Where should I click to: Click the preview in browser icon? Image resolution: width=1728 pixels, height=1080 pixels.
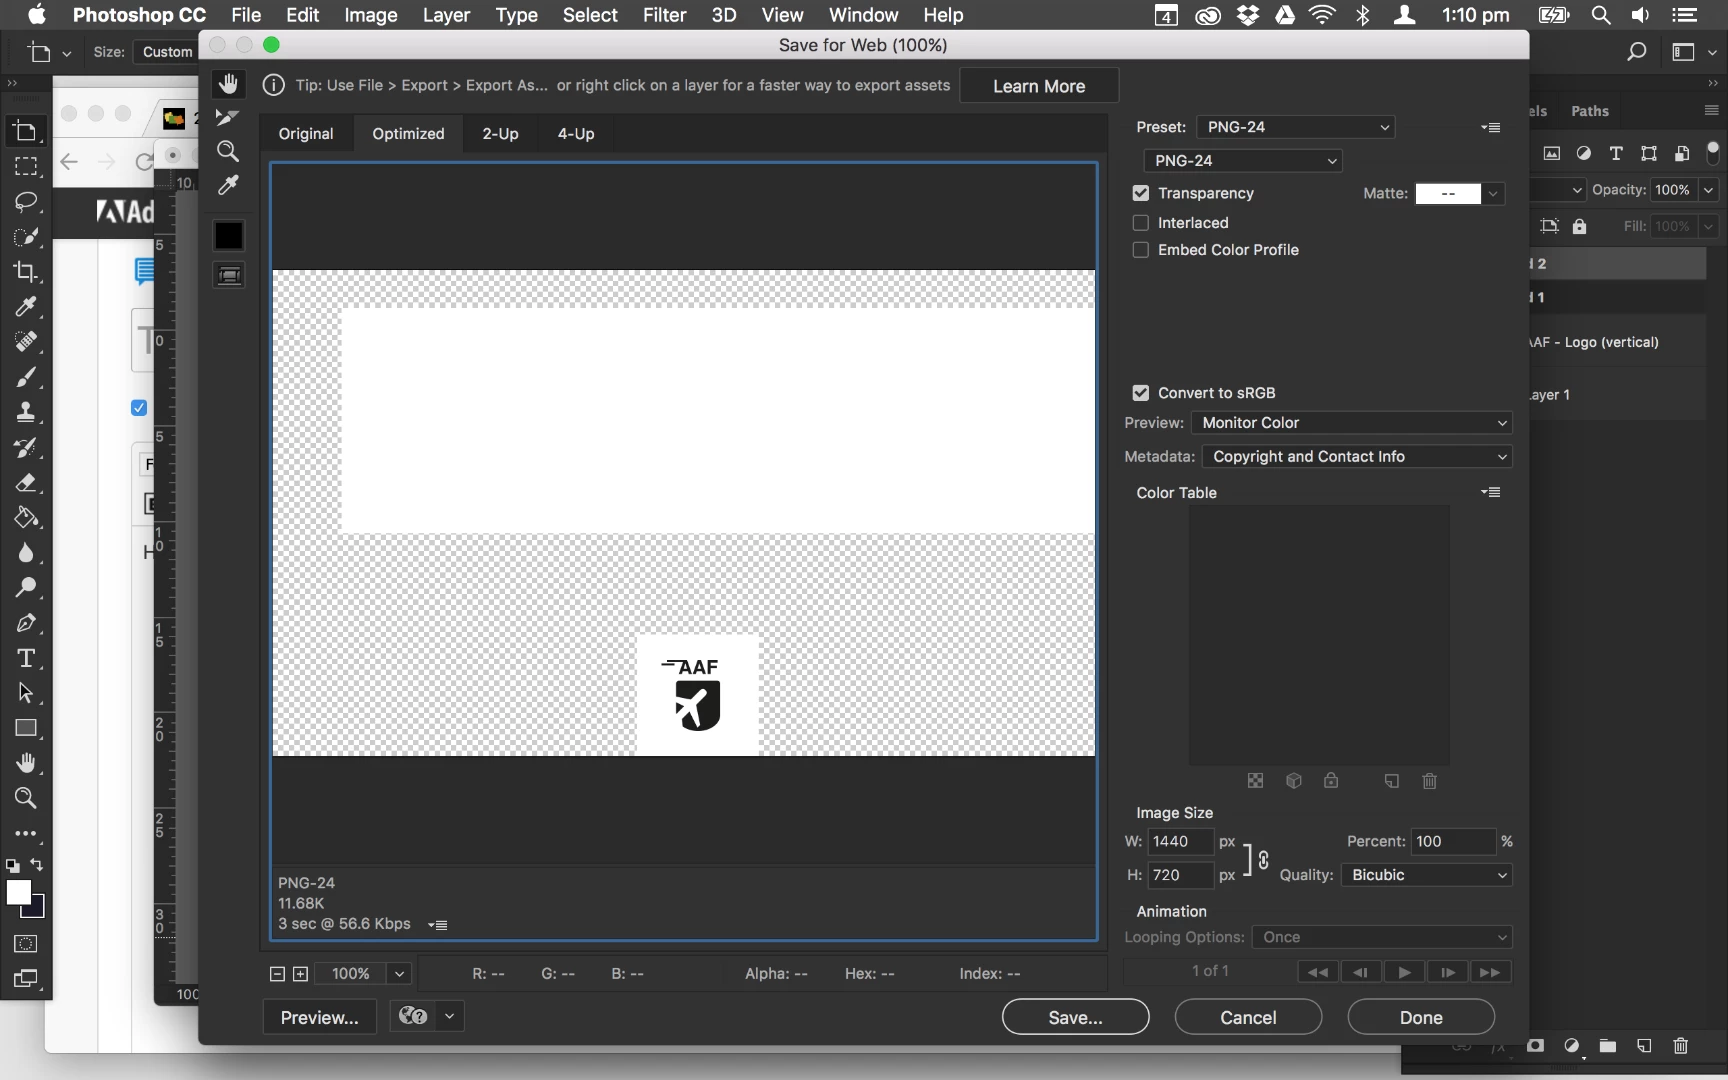[x=413, y=1016]
